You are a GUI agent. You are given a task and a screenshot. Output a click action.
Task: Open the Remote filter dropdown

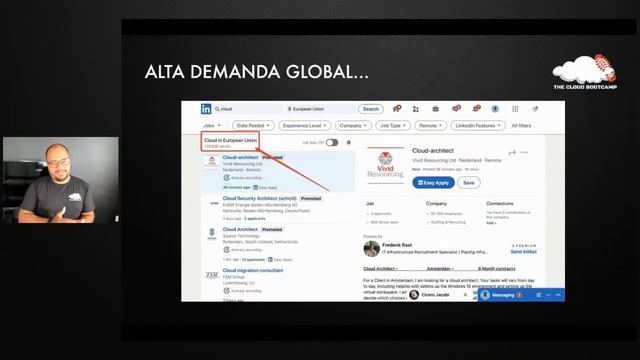[x=431, y=126]
